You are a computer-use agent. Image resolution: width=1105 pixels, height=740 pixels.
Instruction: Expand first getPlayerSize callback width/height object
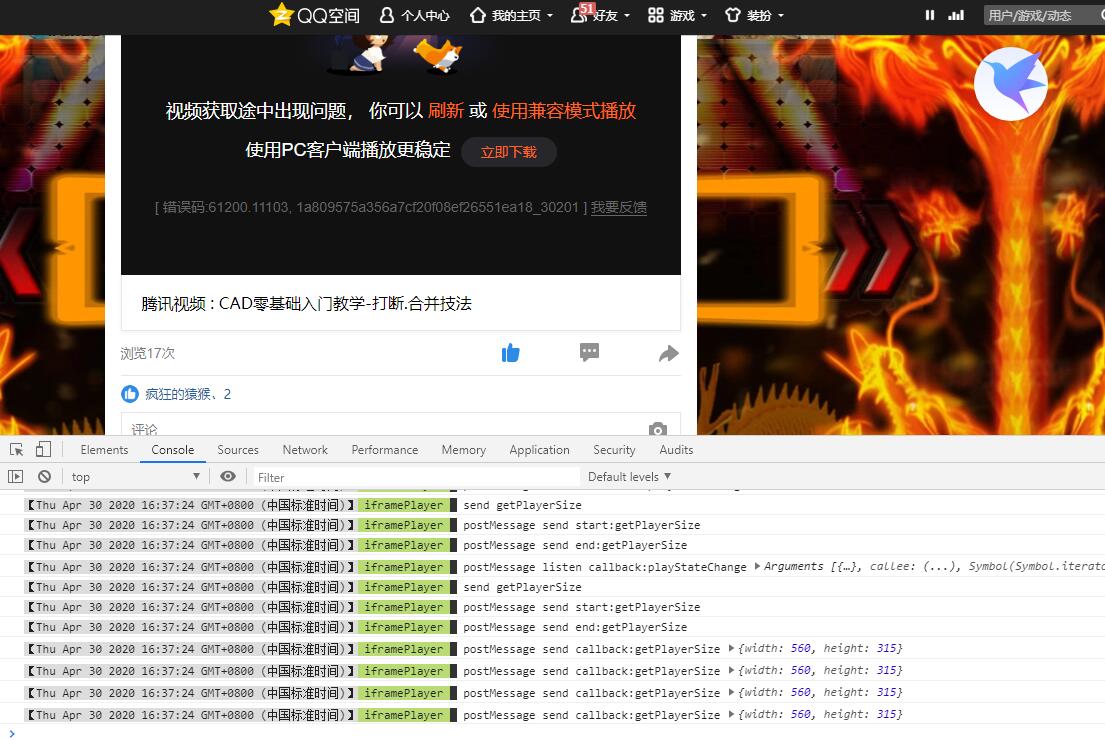731,648
